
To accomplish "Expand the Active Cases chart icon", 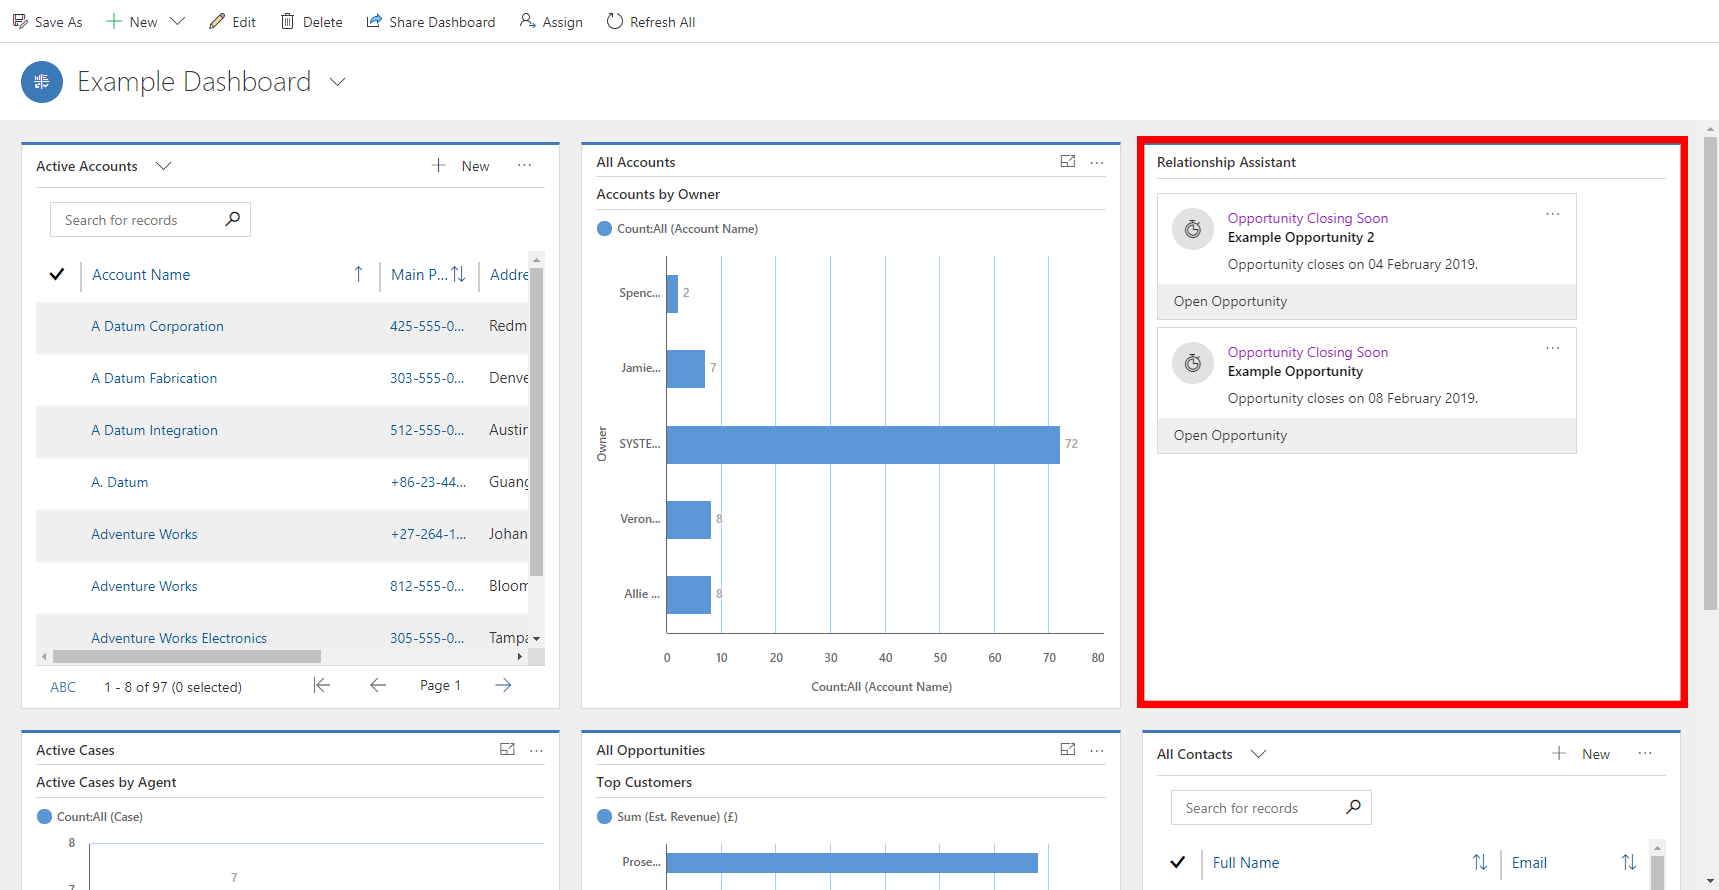I will coord(507,750).
